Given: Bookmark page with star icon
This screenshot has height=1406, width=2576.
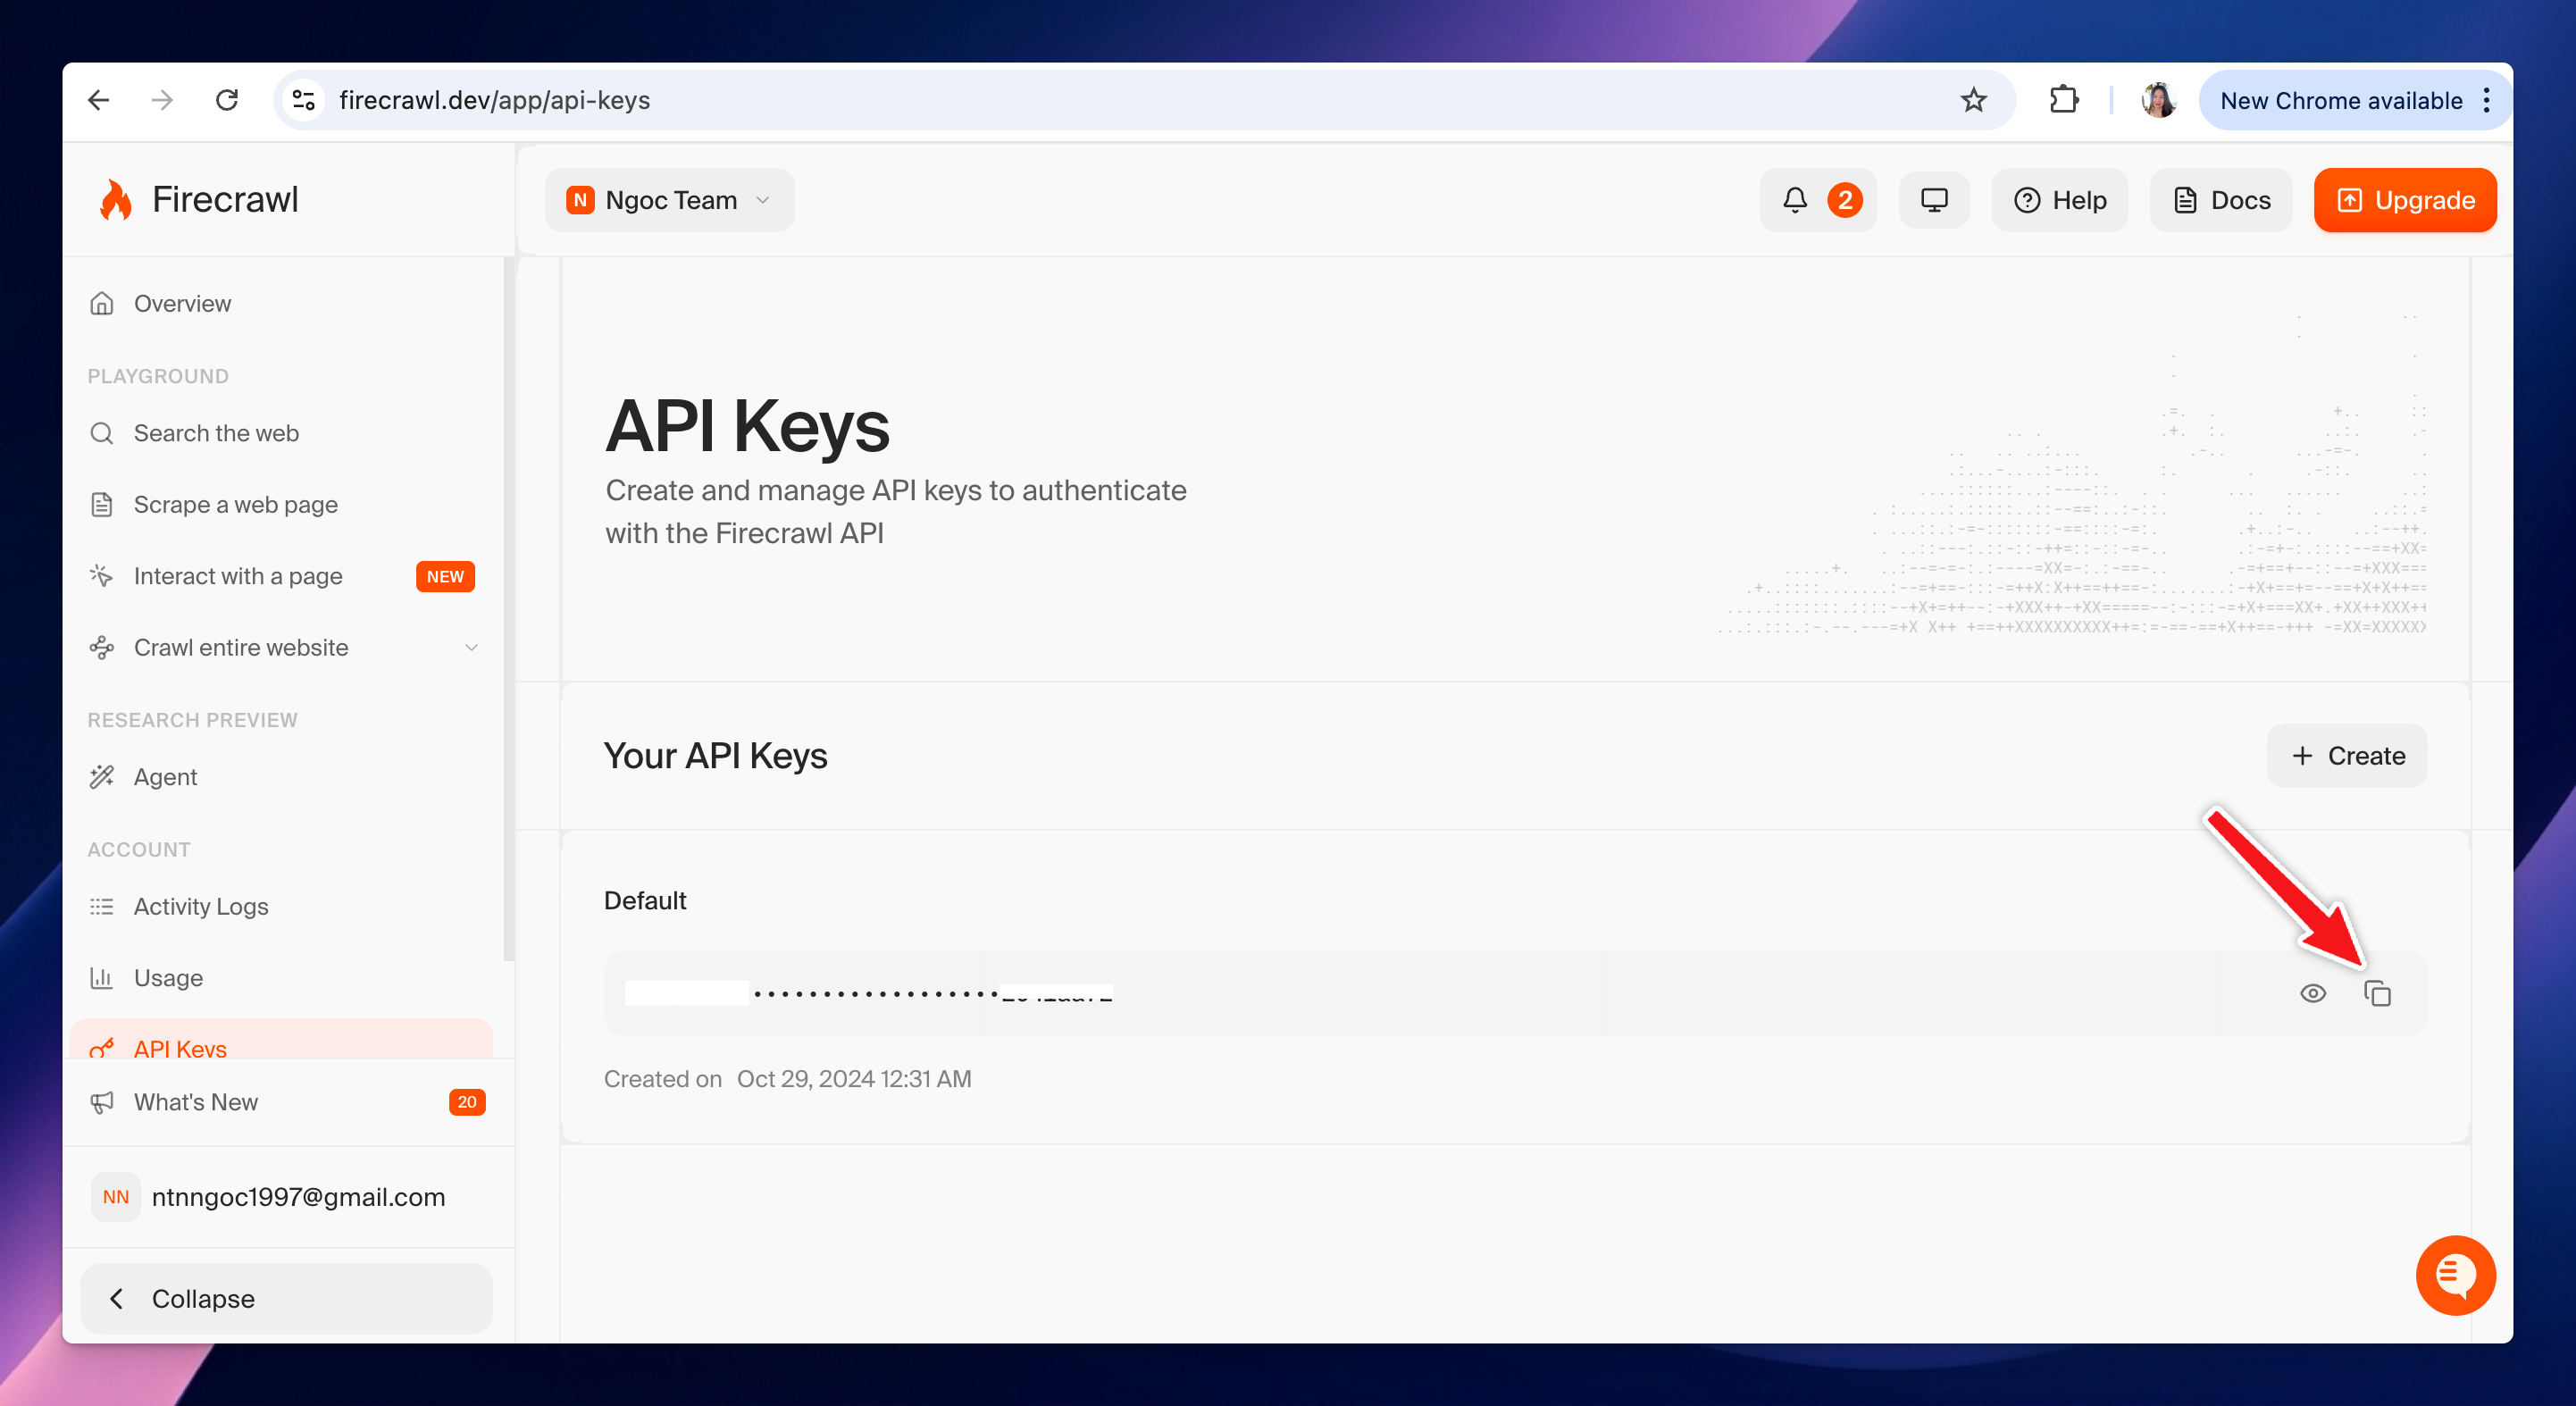Looking at the screenshot, I should tap(1973, 100).
